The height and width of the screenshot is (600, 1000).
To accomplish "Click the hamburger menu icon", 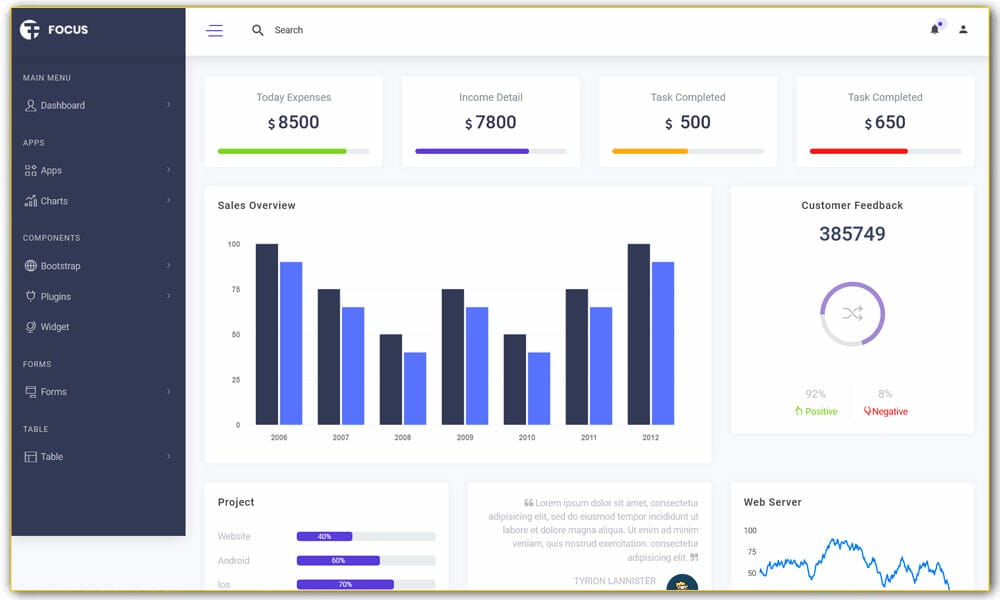I will pos(214,30).
